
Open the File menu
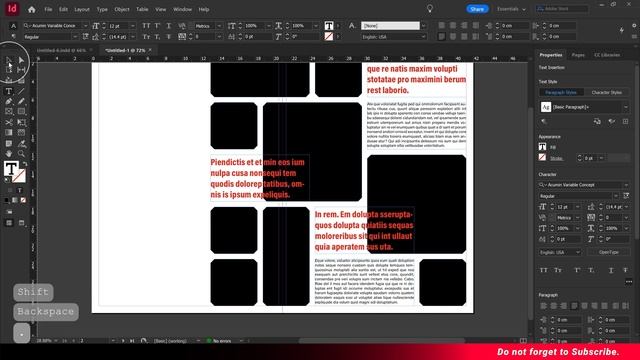coord(48,9)
